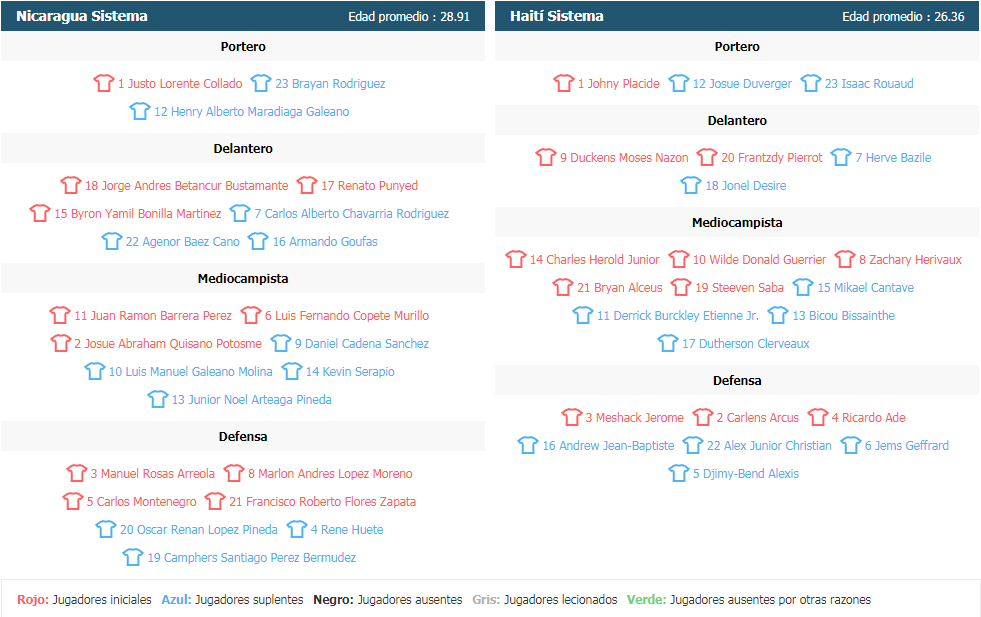The height and width of the screenshot is (617, 981).
Task: Open Frantzdy Pierrot player link
Action: [x=771, y=158]
